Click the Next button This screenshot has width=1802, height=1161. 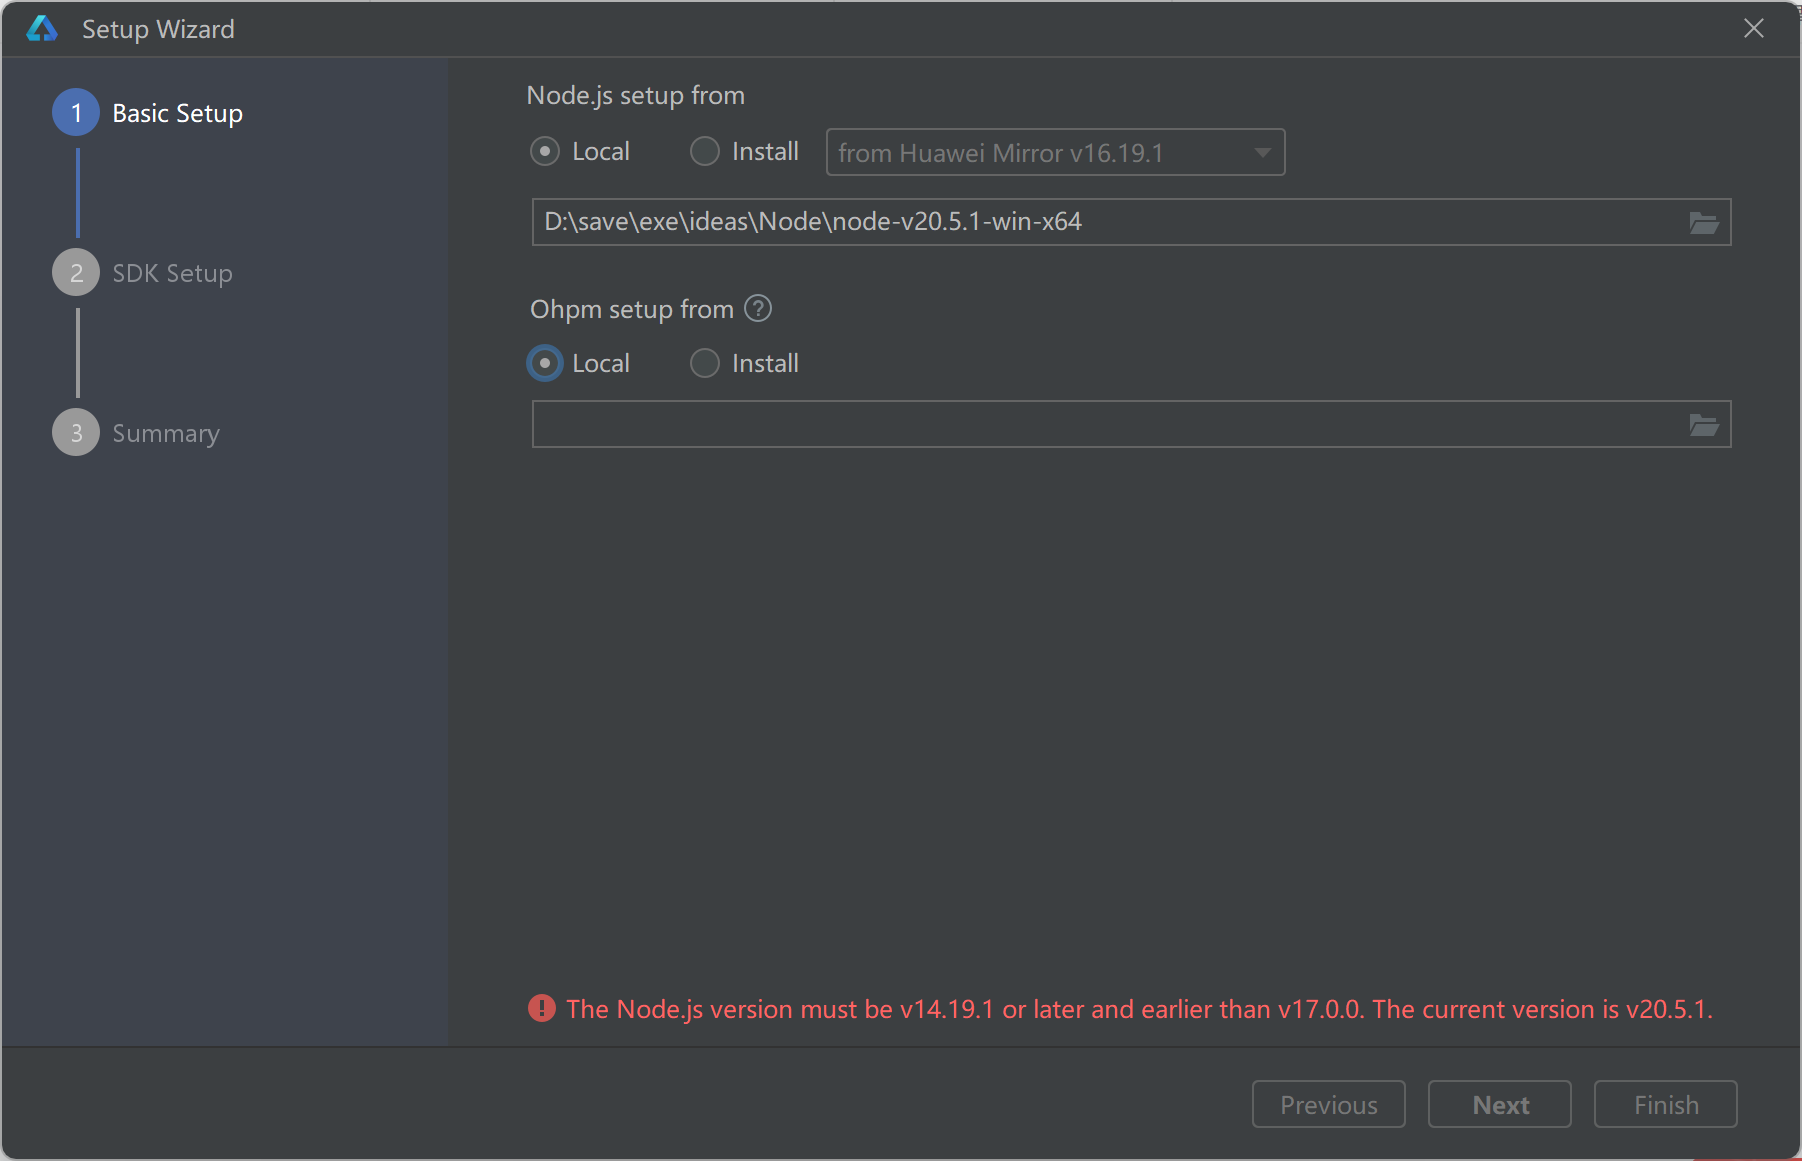(x=1499, y=1104)
